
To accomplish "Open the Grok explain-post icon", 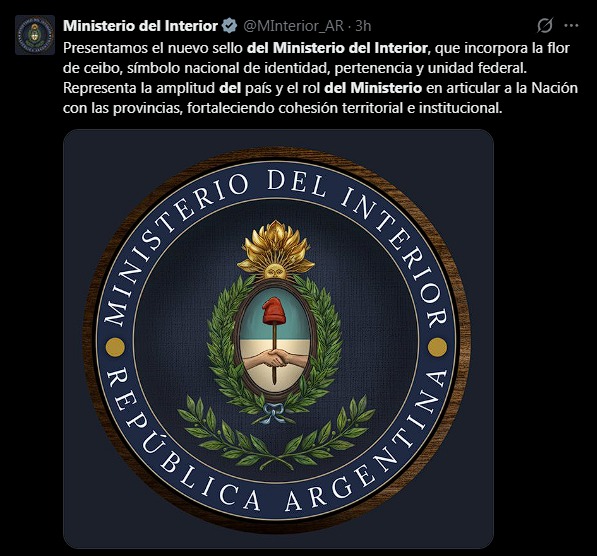I will point(545,26).
